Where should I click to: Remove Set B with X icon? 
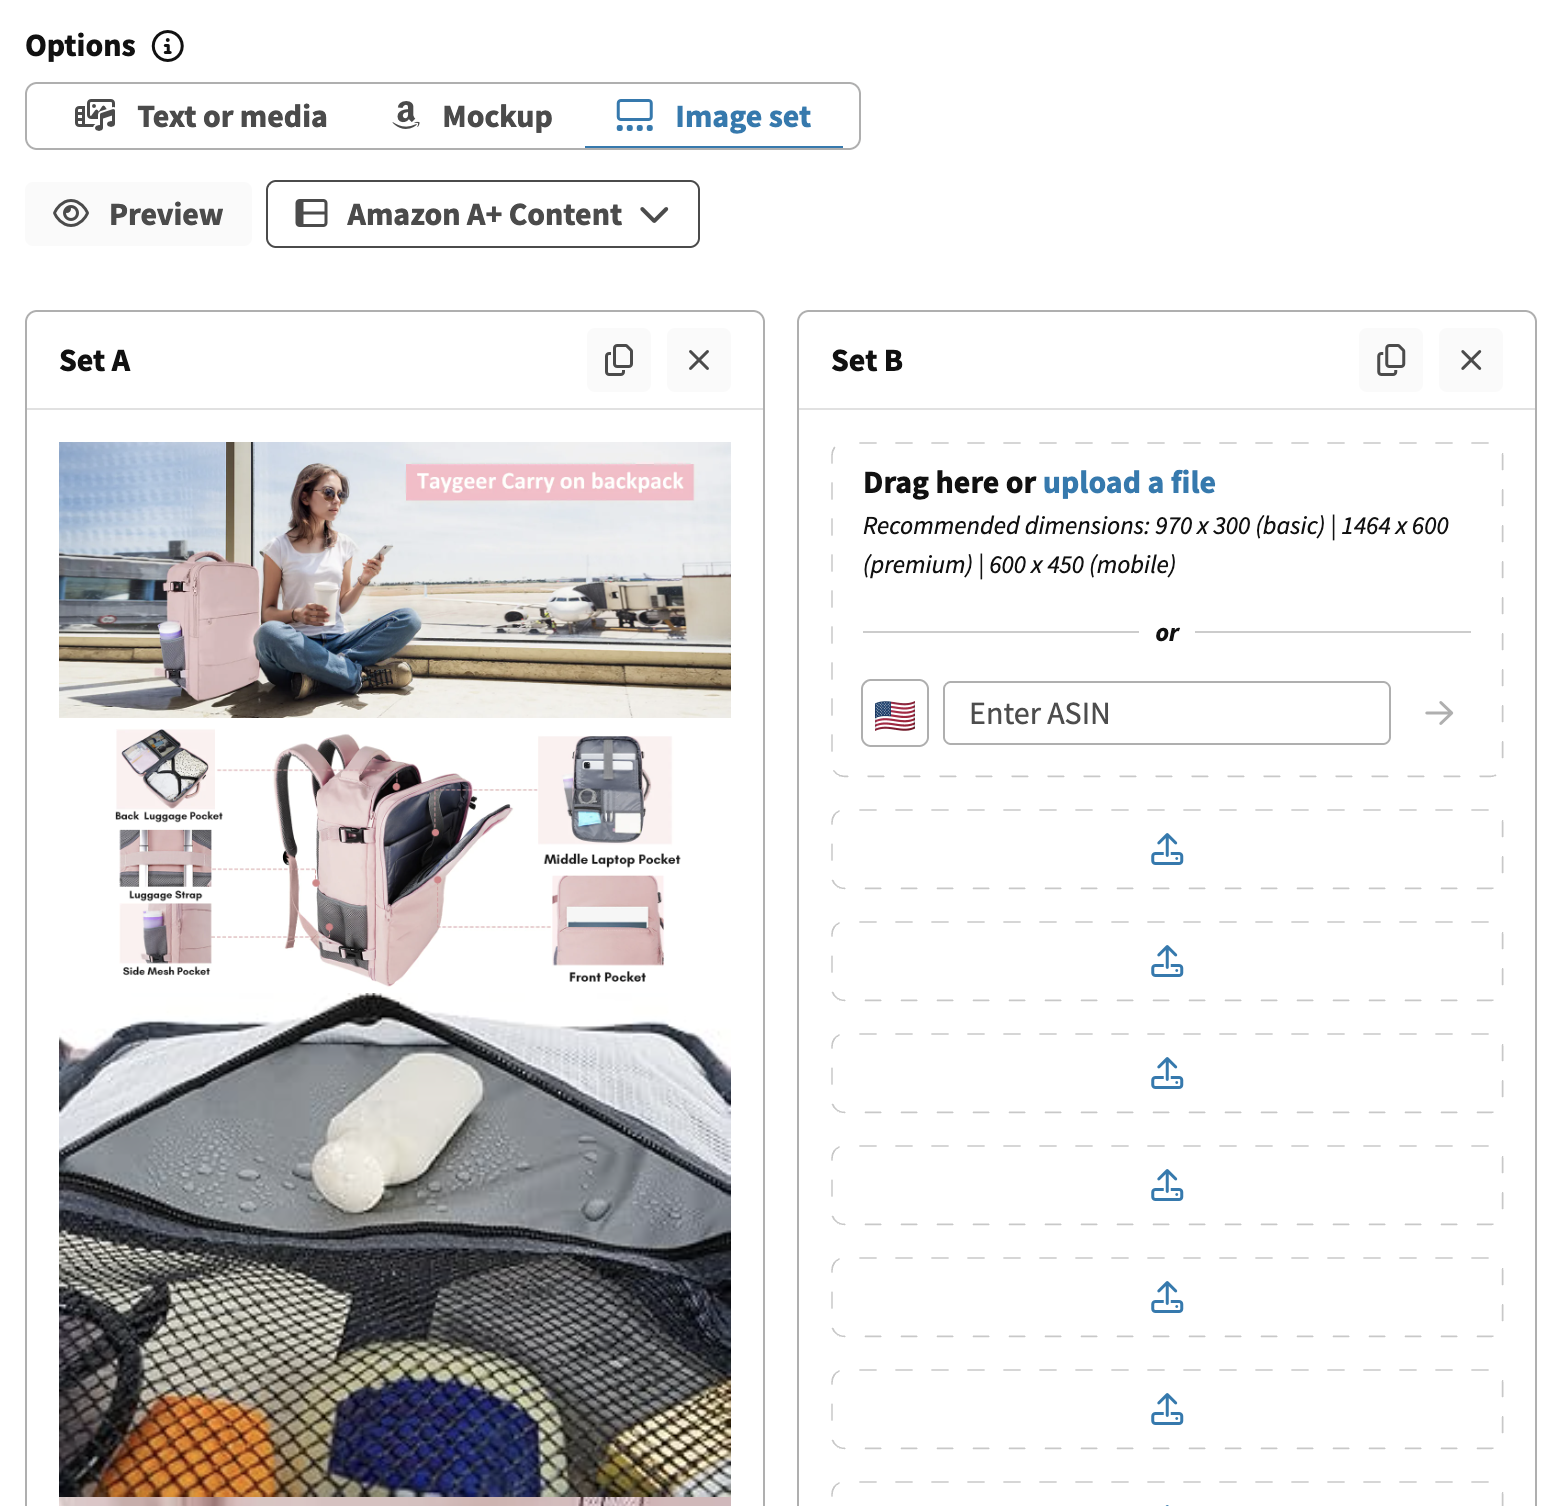click(x=1471, y=360)
